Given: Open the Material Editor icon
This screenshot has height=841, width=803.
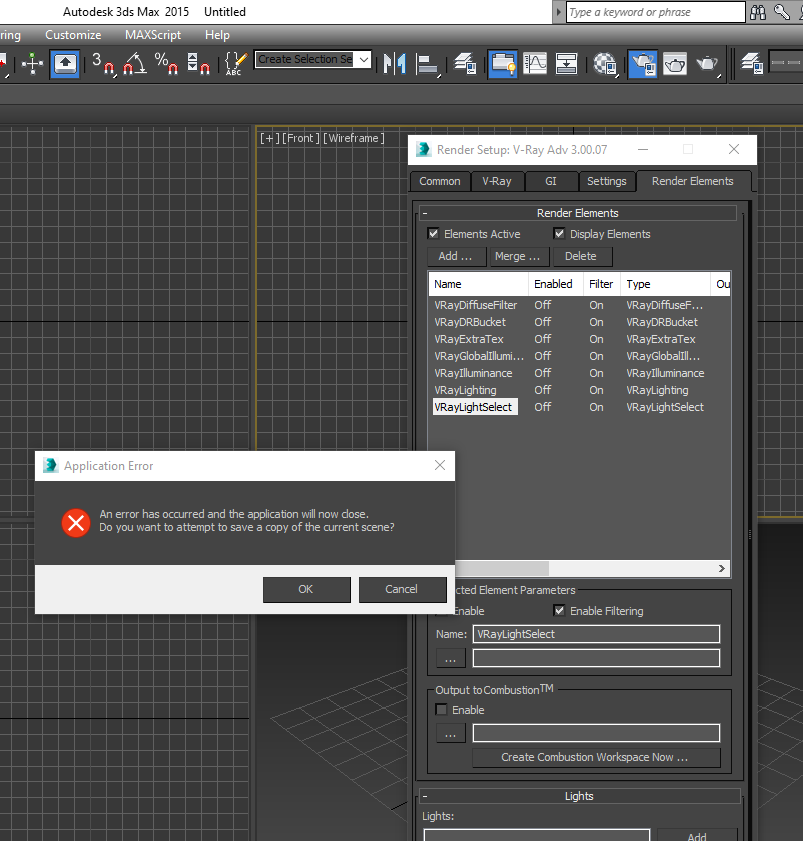Looking at the screenshot, I should coord(605,63).
